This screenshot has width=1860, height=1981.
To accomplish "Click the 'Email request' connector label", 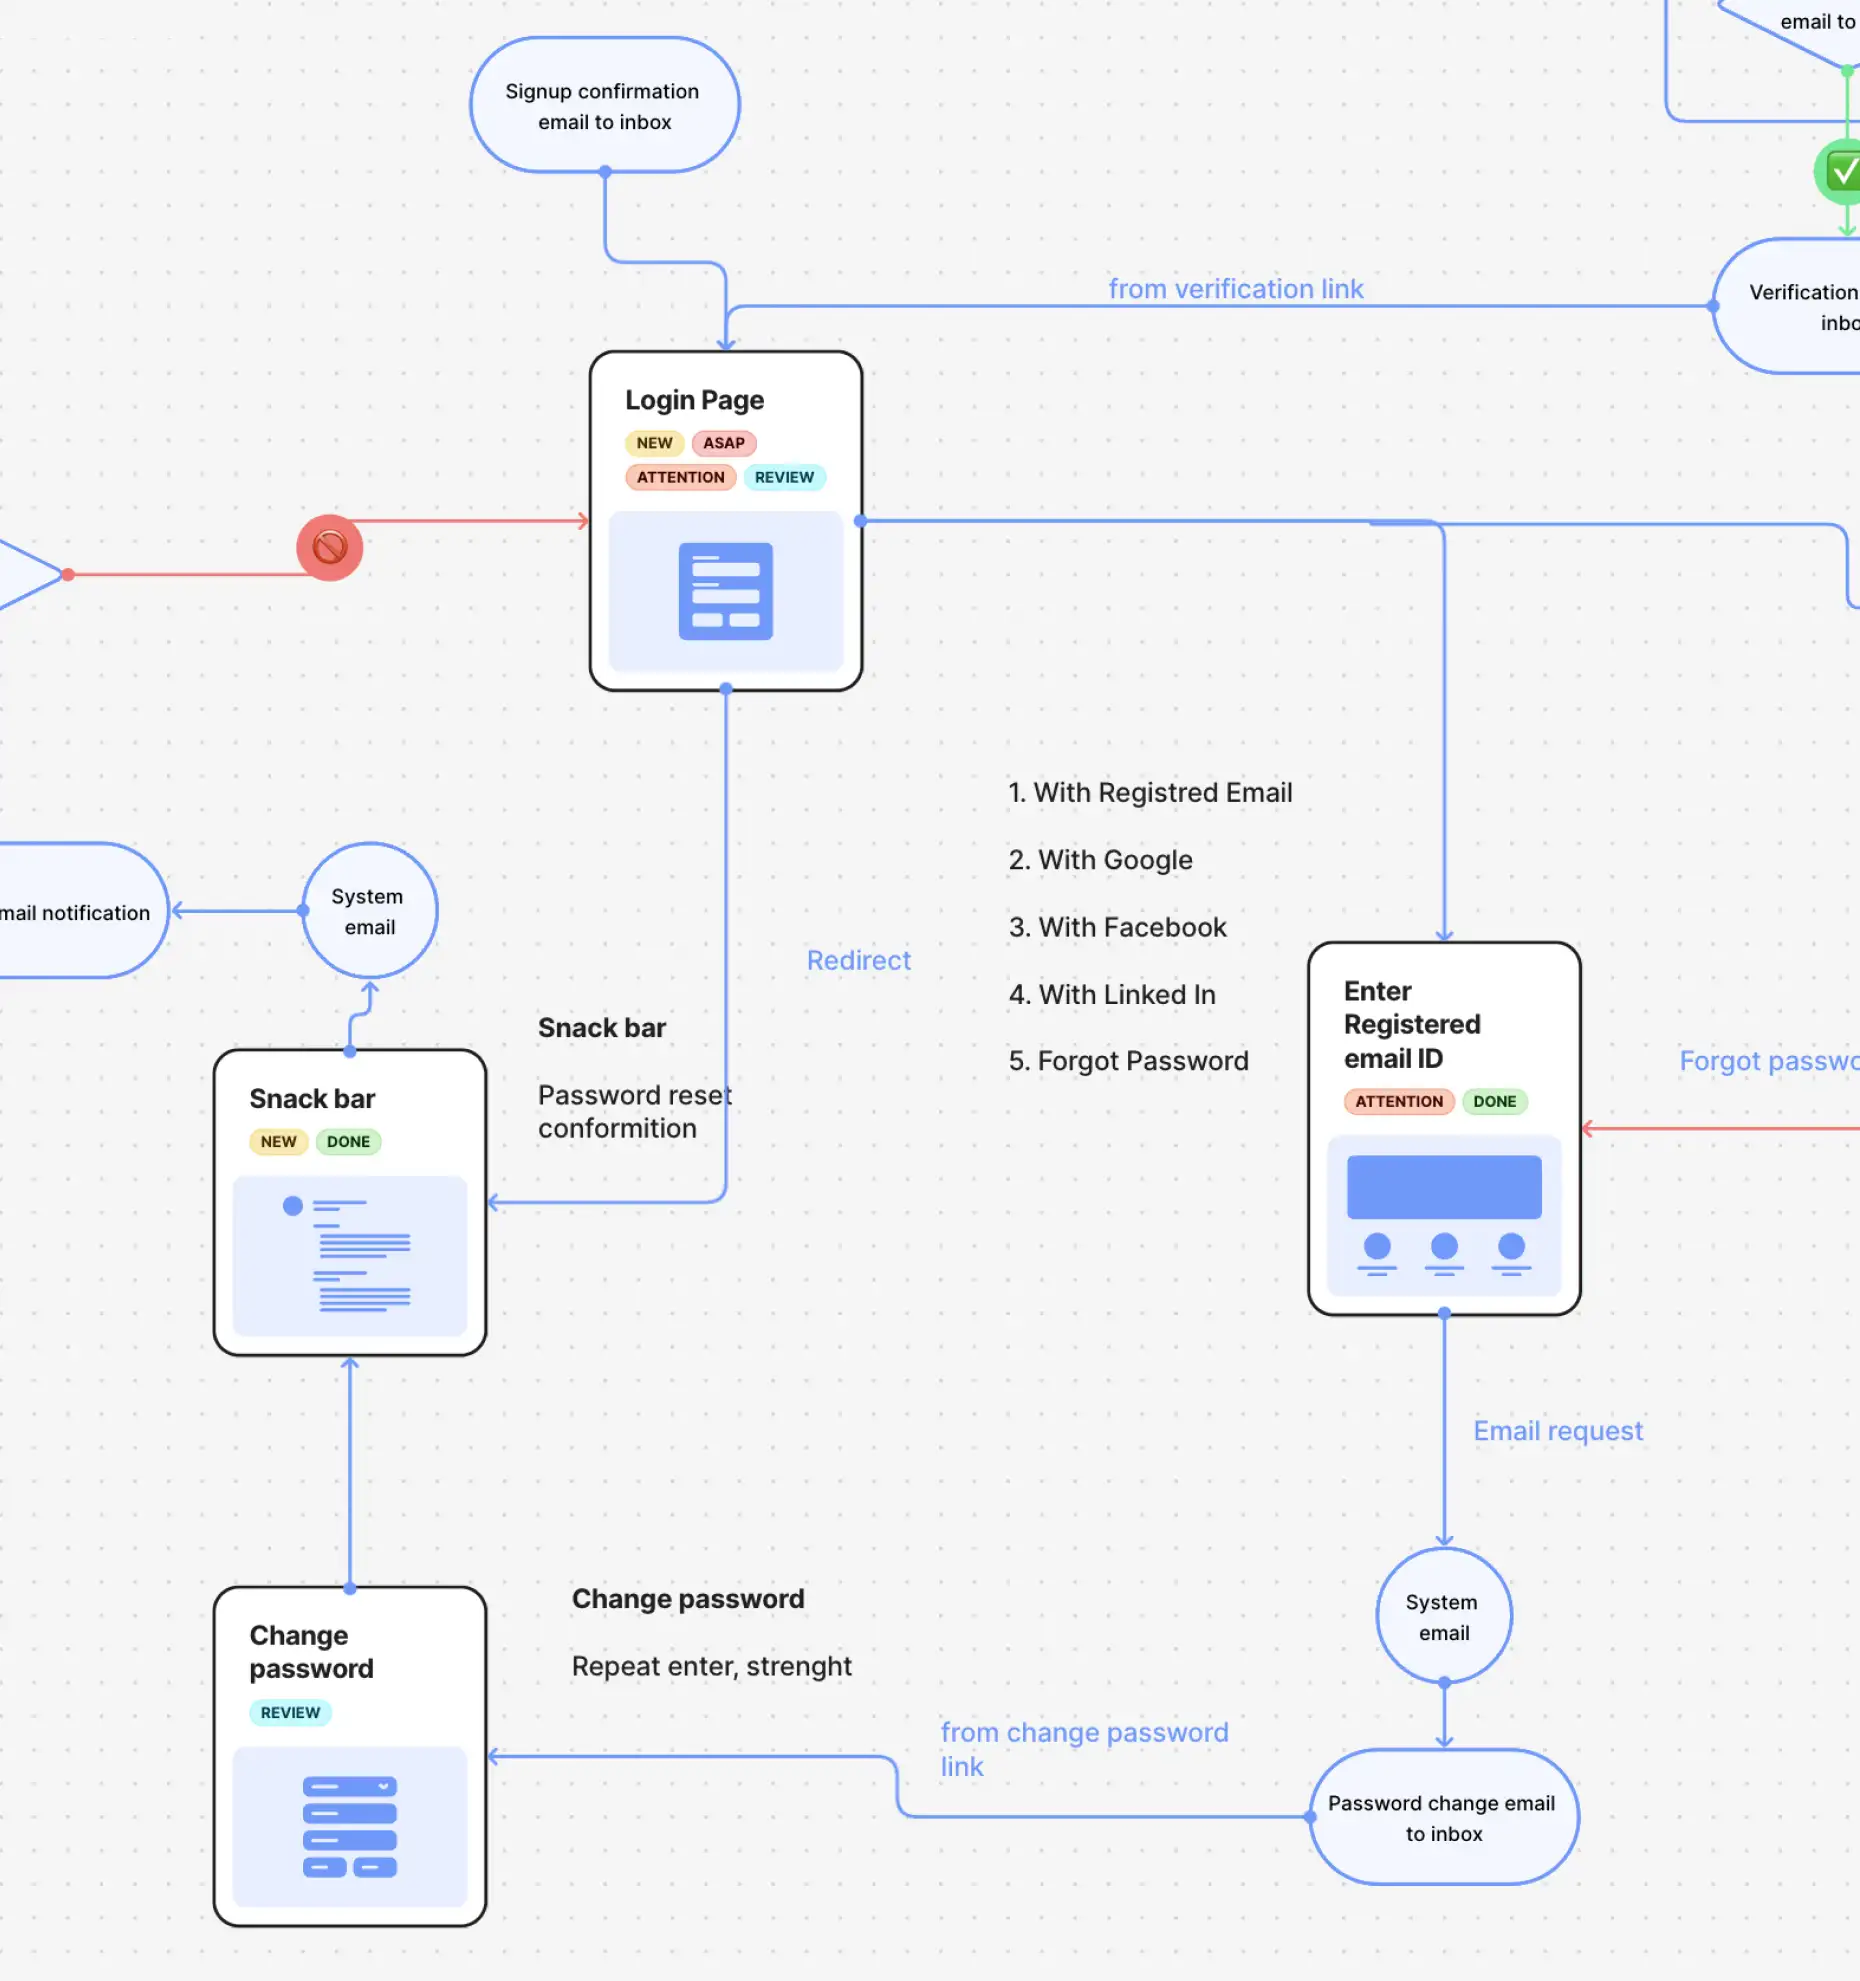I will [1556, 1431].
